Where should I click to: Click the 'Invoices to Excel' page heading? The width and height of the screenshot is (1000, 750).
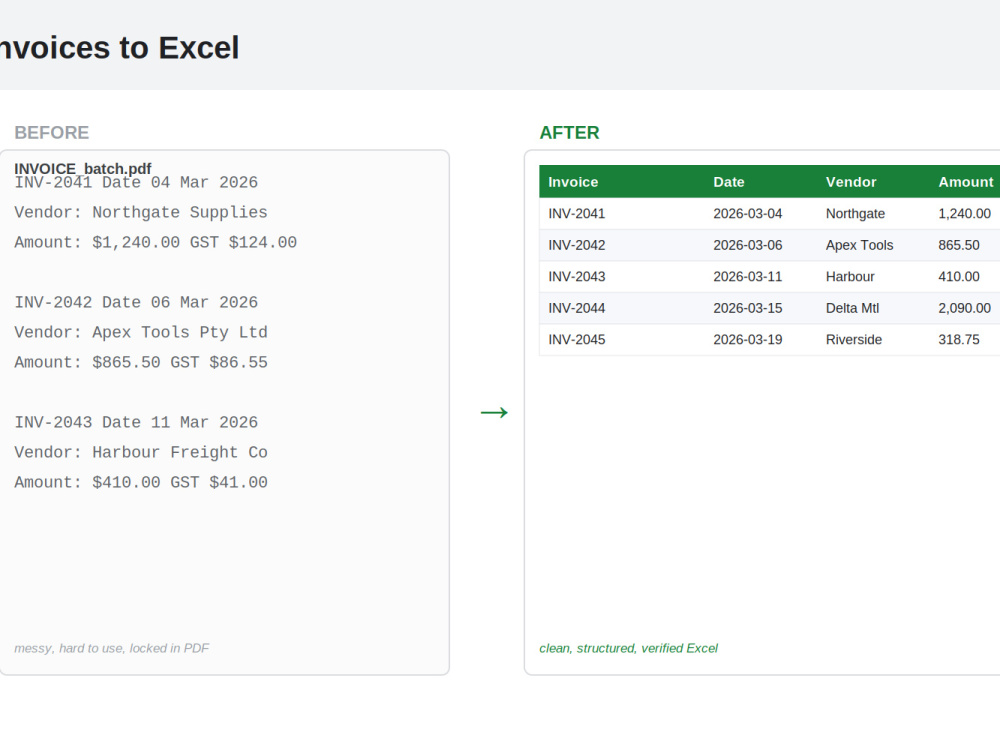pyautogui.click(x=119, y=48)
